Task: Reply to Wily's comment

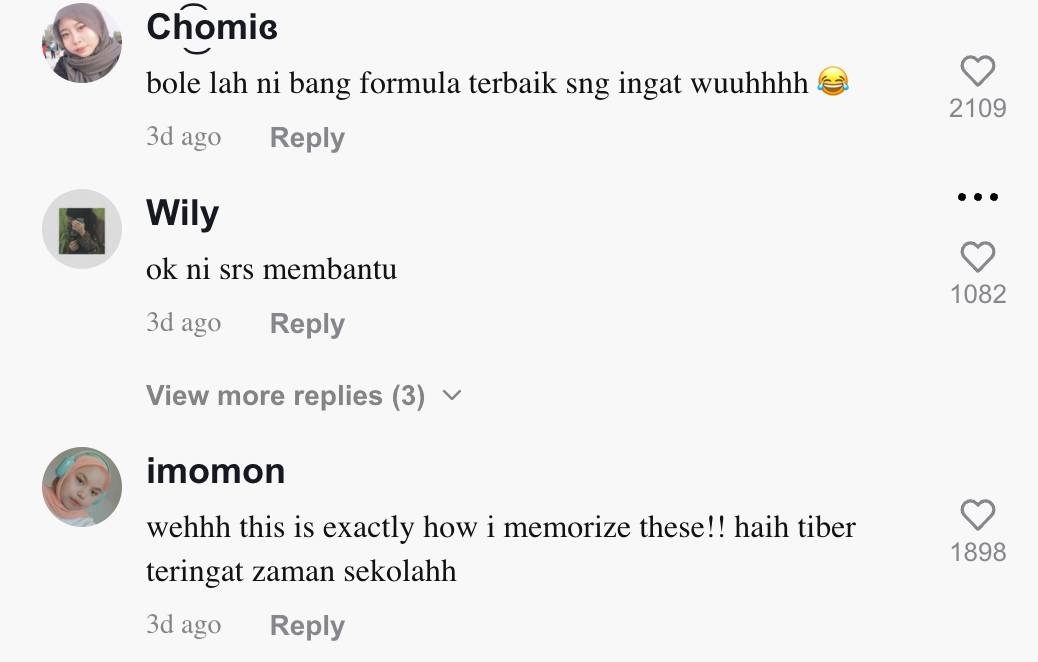Action: (307, 324)
